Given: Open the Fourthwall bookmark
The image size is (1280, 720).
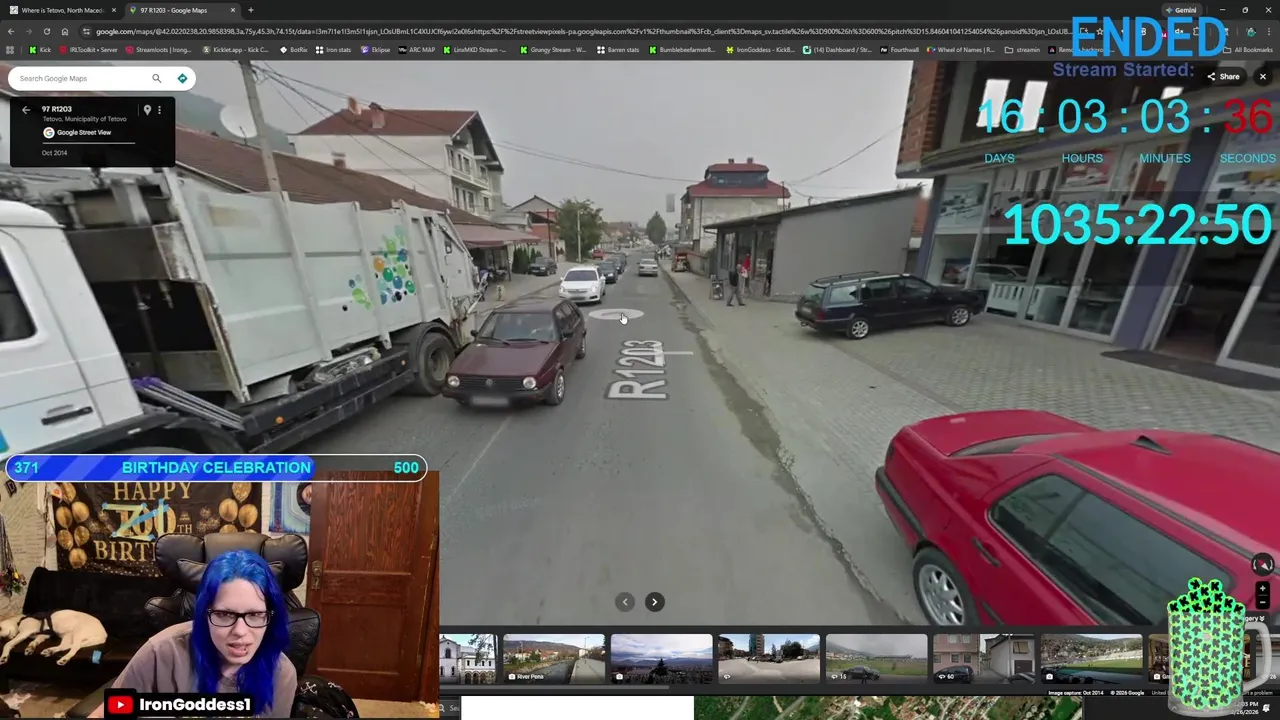Looking at the screenshot, I should click(899, 50).
